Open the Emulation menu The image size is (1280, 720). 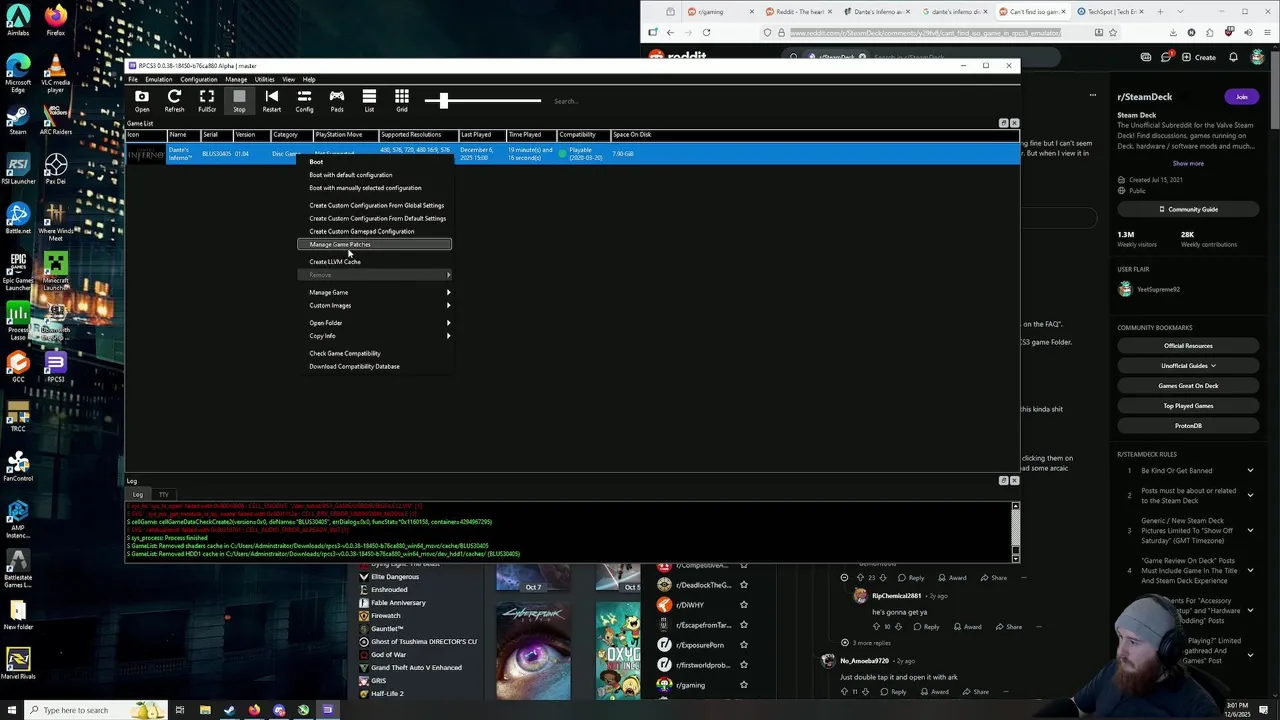point(159,79)
